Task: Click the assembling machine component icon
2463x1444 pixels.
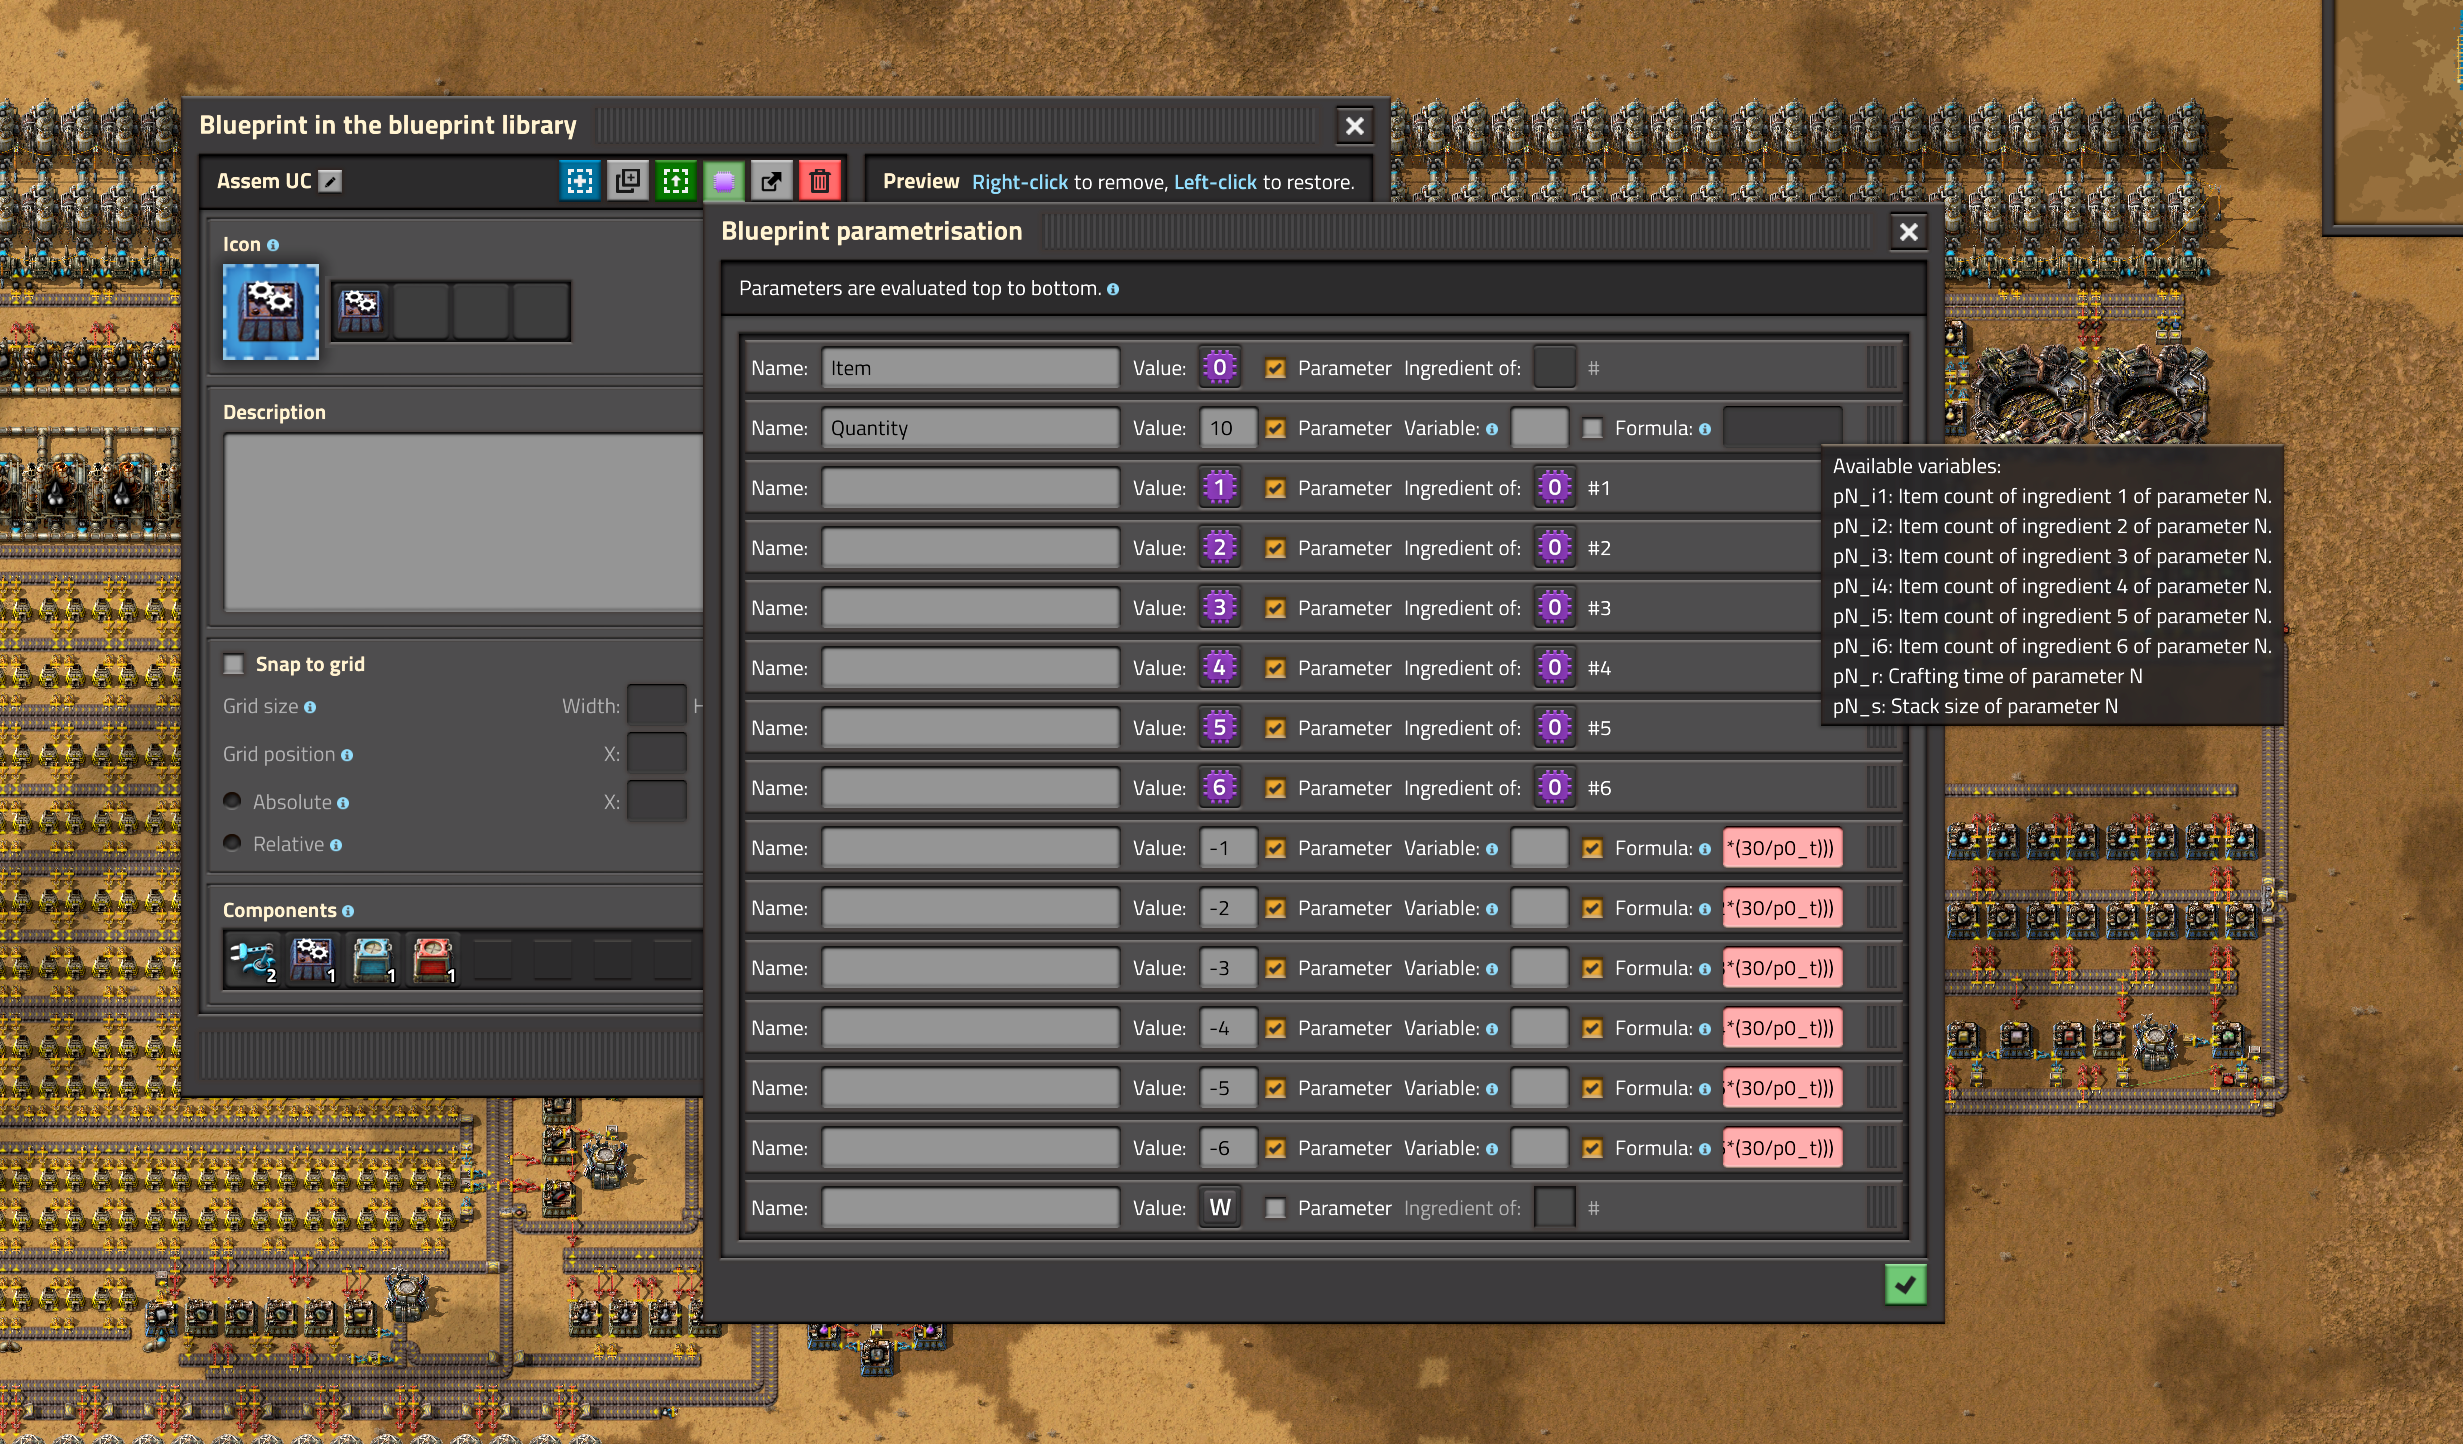Action: 312,960
